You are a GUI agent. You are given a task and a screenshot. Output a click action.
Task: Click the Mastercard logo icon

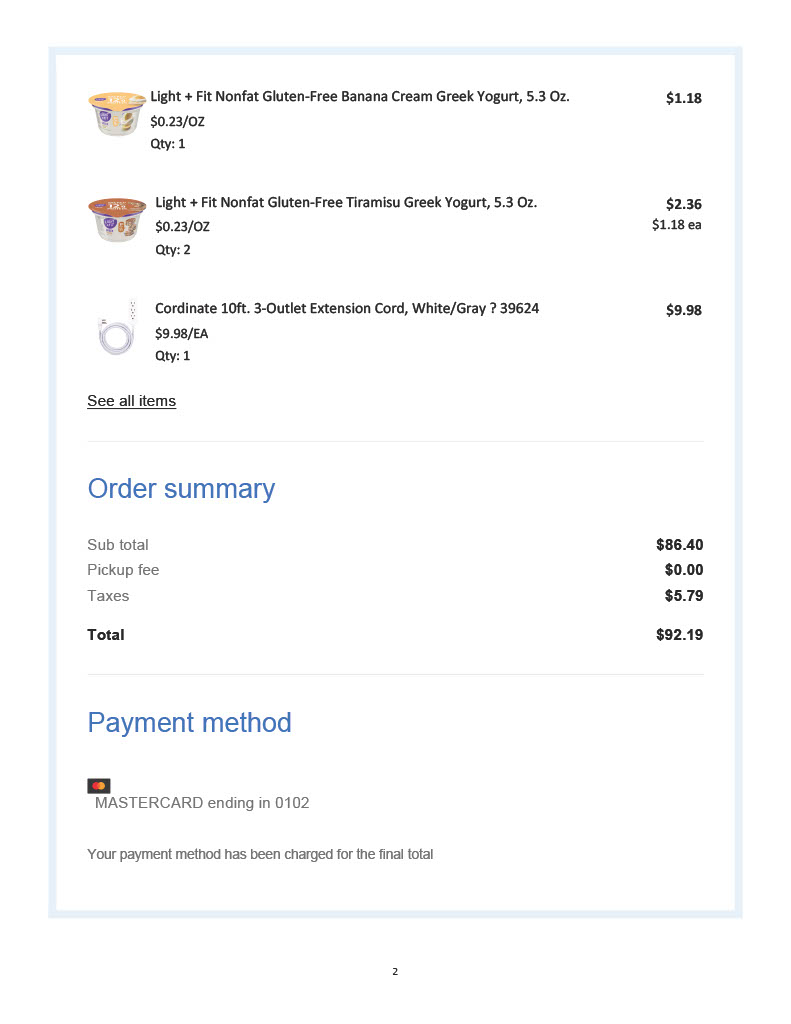tap(99, 786)
